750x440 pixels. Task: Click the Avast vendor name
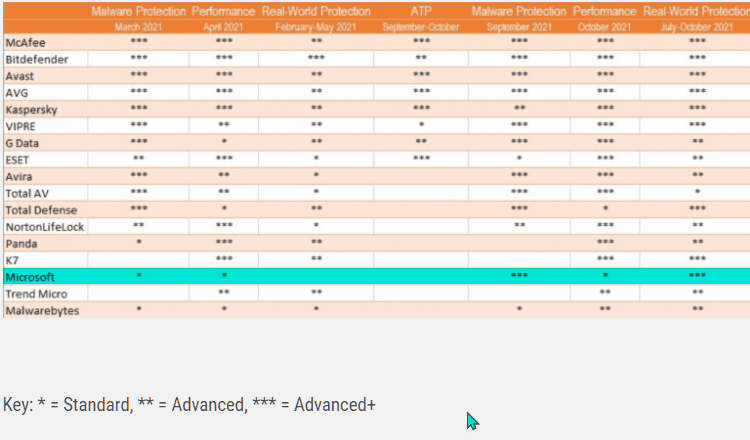20,76
